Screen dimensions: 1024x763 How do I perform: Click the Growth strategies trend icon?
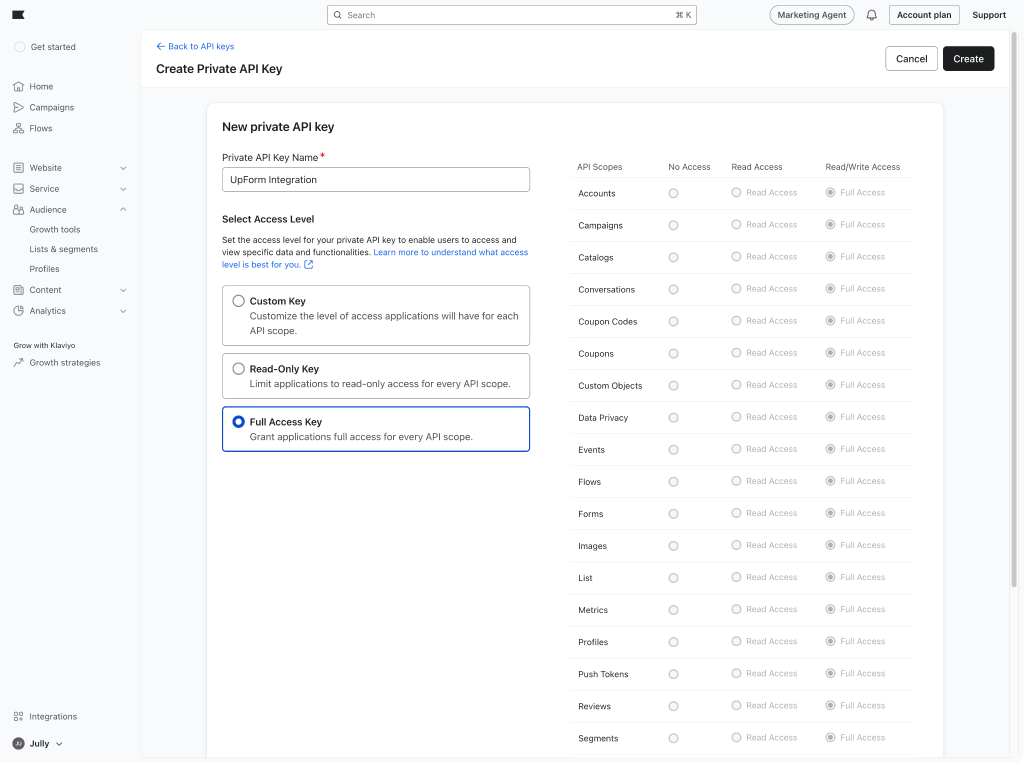click(x=18, y=363)
